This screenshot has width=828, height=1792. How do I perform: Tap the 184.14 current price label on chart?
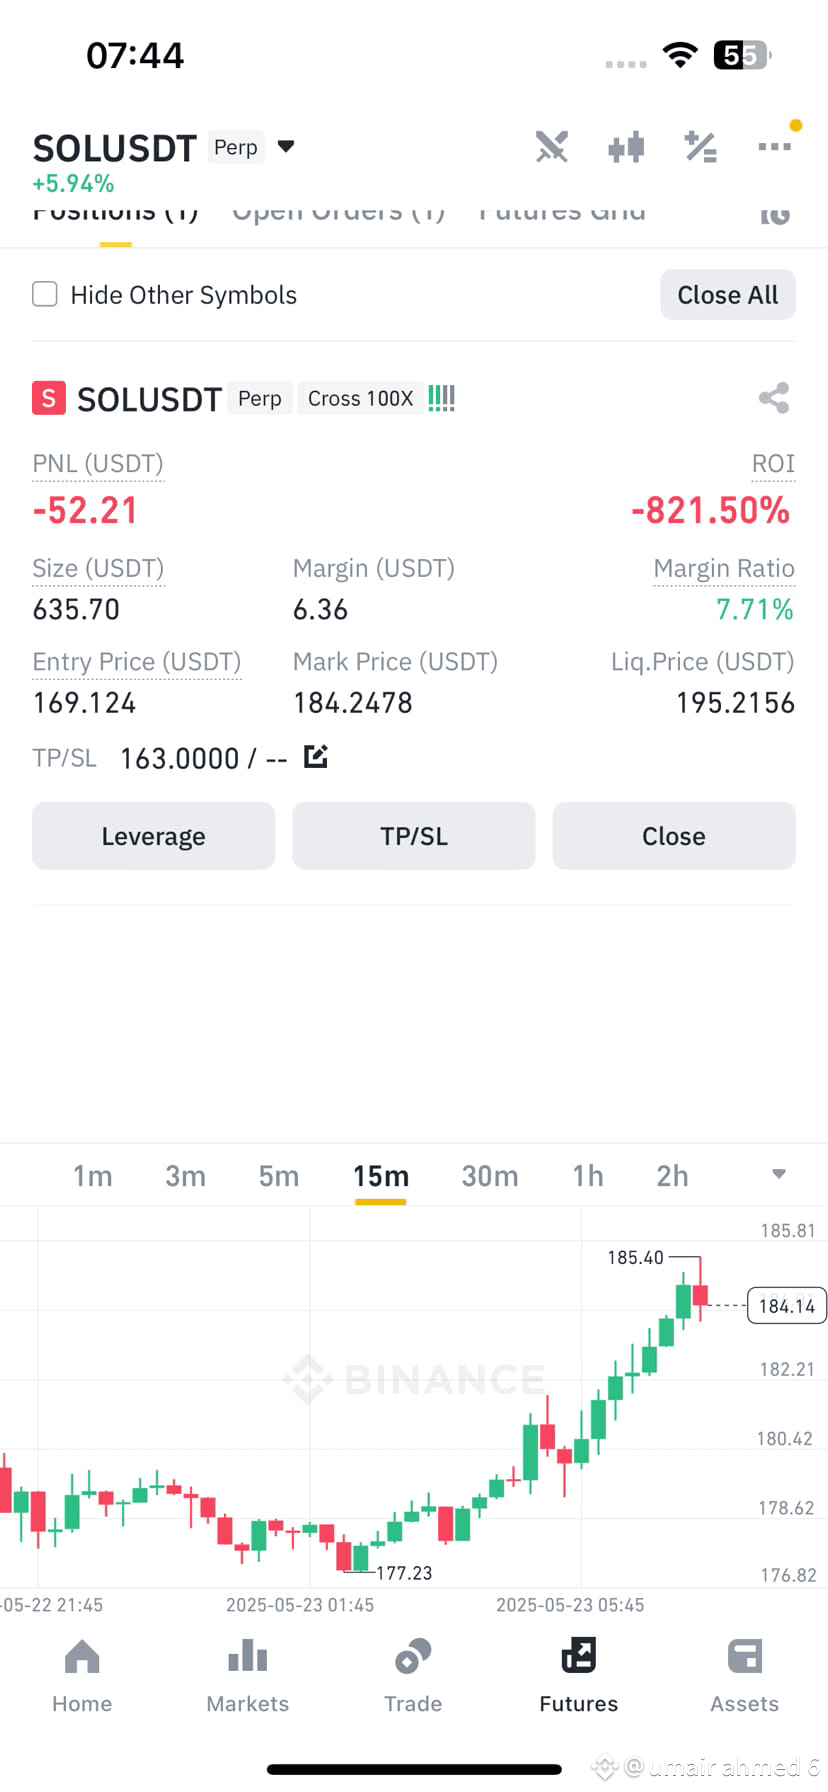787,1306
